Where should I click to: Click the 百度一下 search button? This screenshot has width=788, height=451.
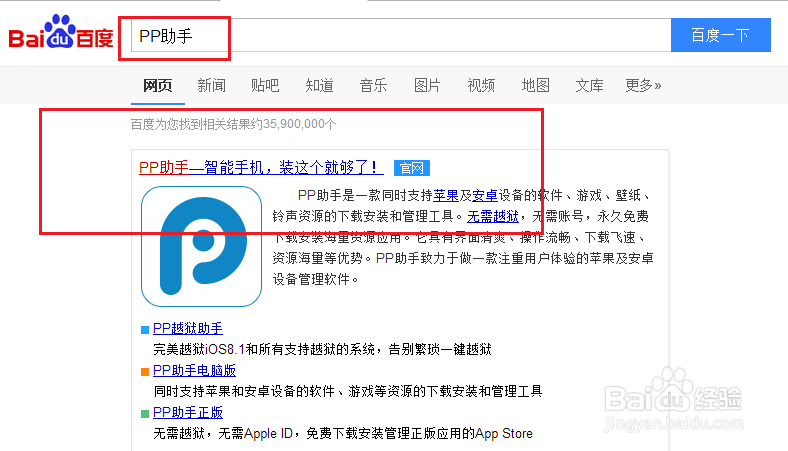(721, 35)
